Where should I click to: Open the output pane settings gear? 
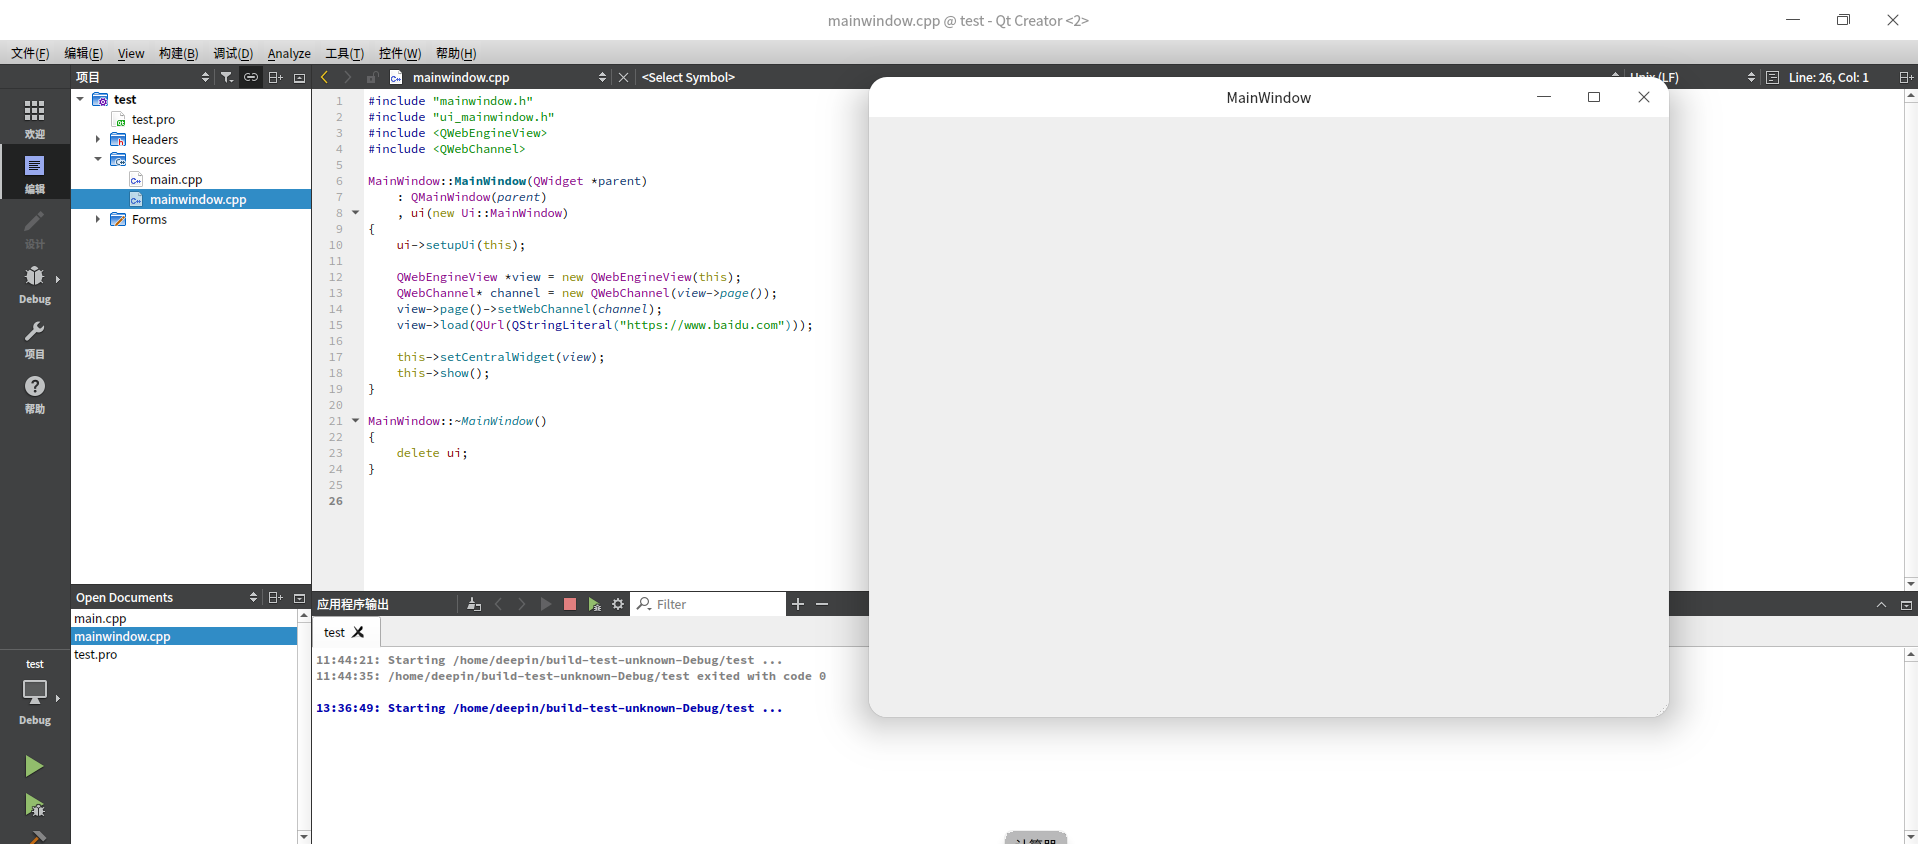tap(618, 604)
